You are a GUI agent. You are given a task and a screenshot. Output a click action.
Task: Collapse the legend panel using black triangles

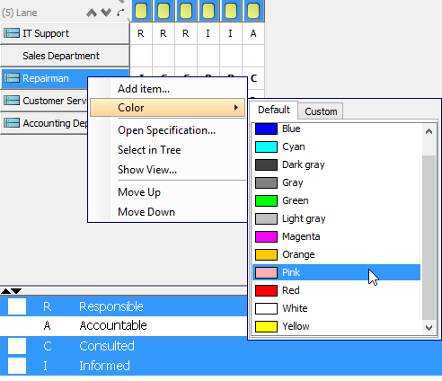(x=11, y=291)
